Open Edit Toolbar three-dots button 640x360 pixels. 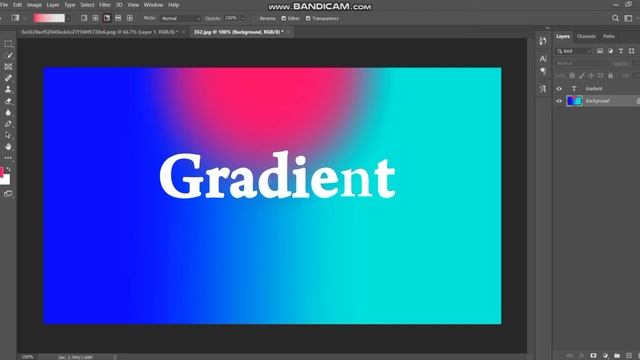tap(8, 158)
